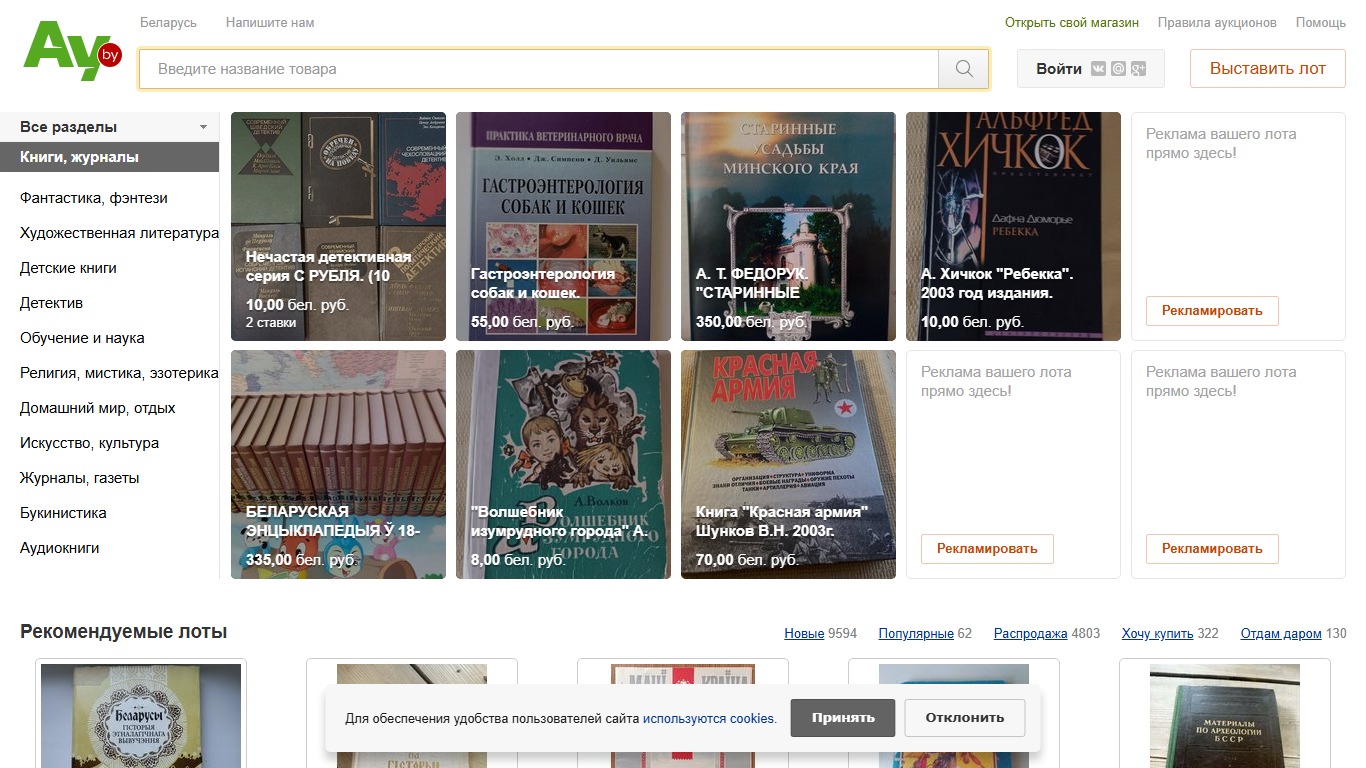Click the 70,00 бел. руб. price
Image resolution: width=1366 pixels, height=768 pixels.
click(747, 560)
